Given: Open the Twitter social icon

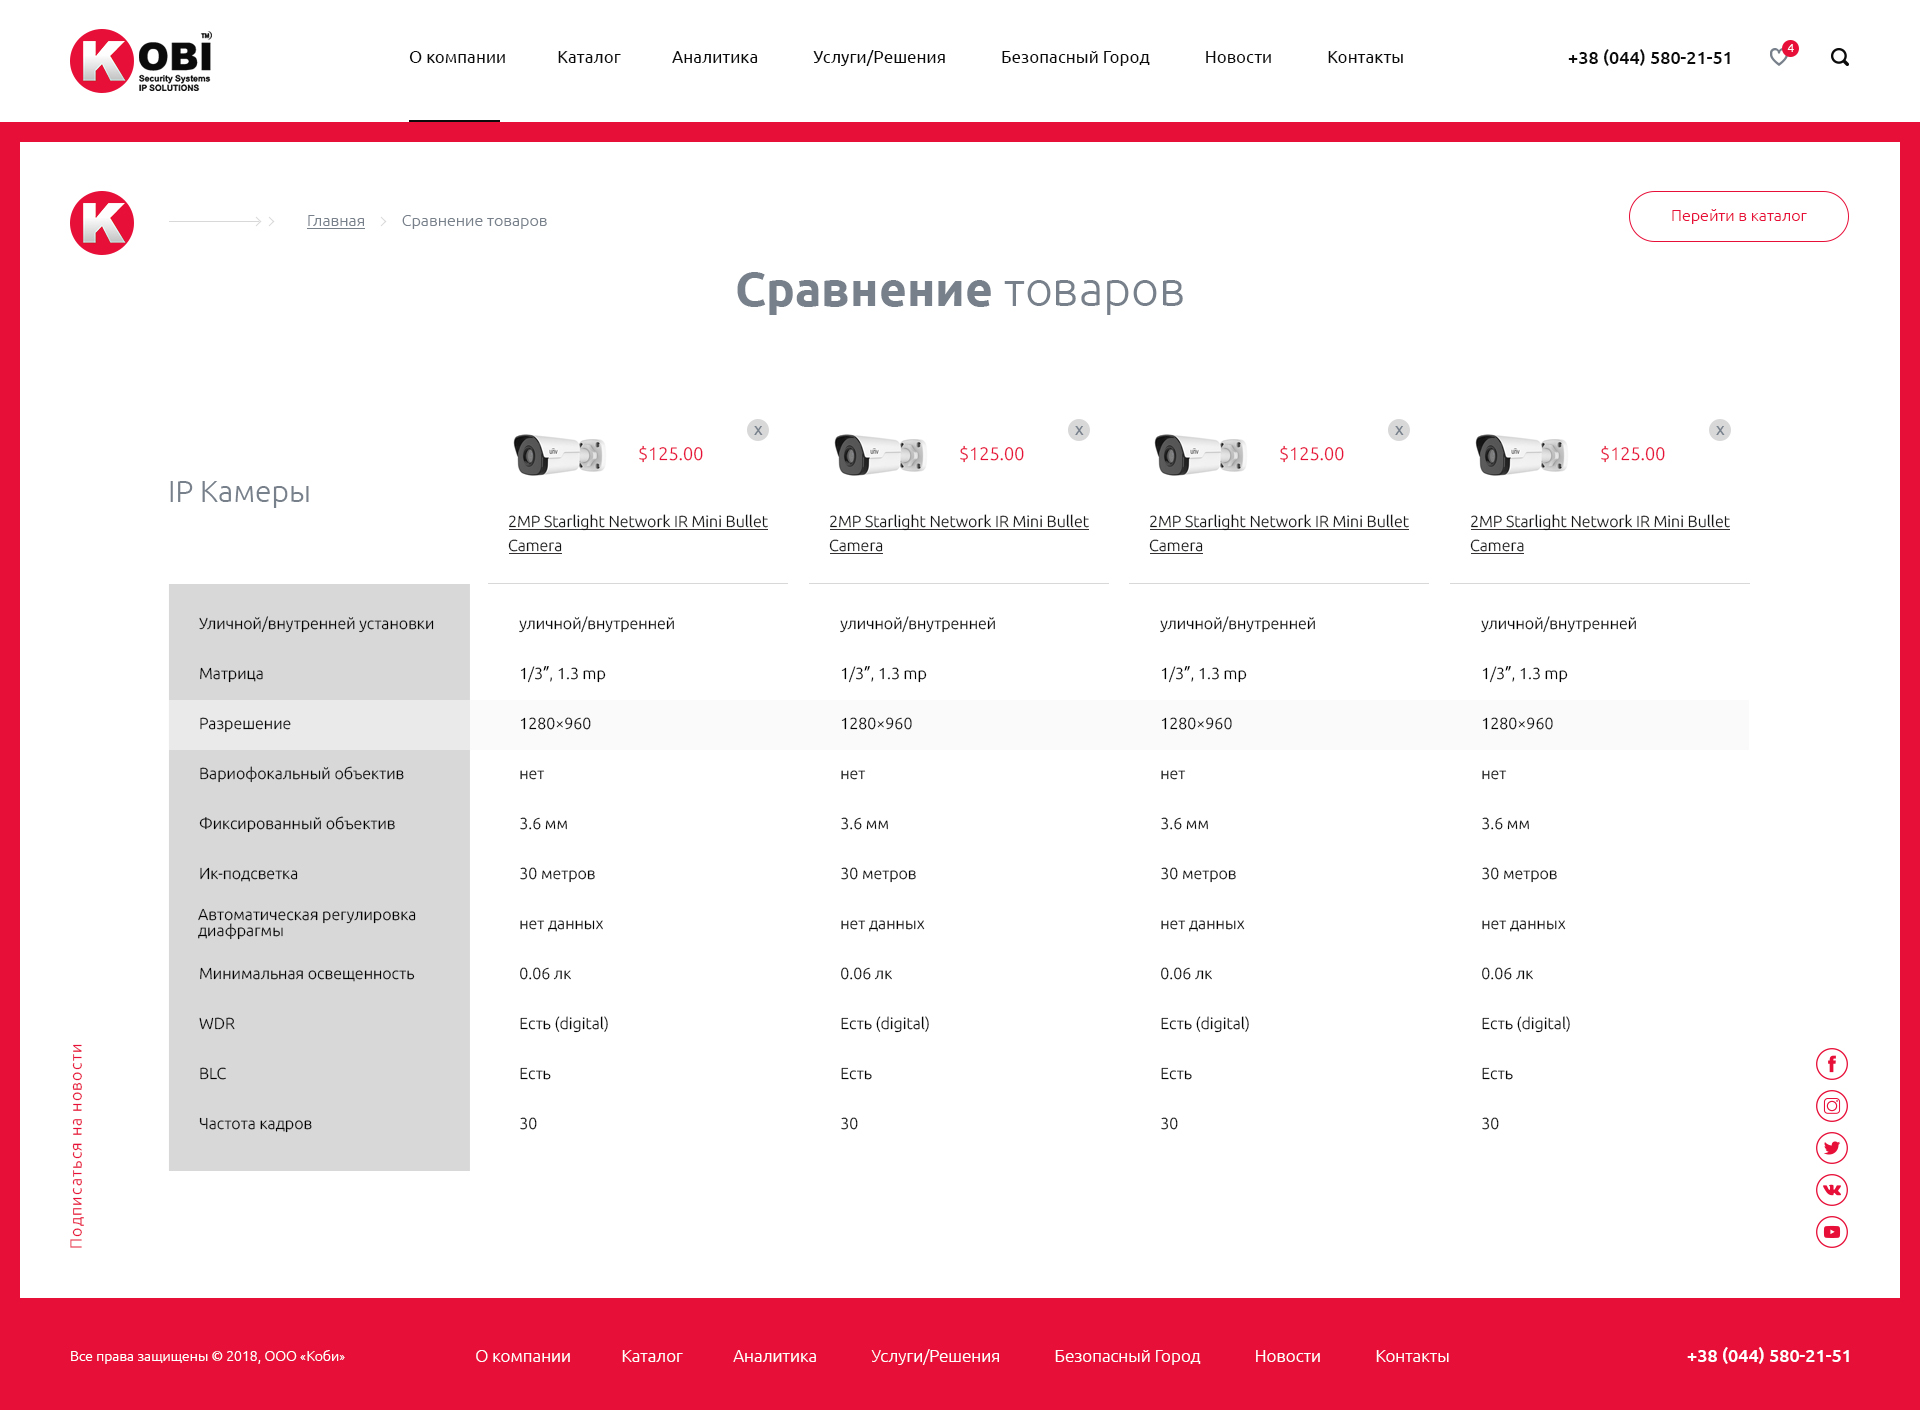Looking at the screenshot, I should (1831, 1148).
